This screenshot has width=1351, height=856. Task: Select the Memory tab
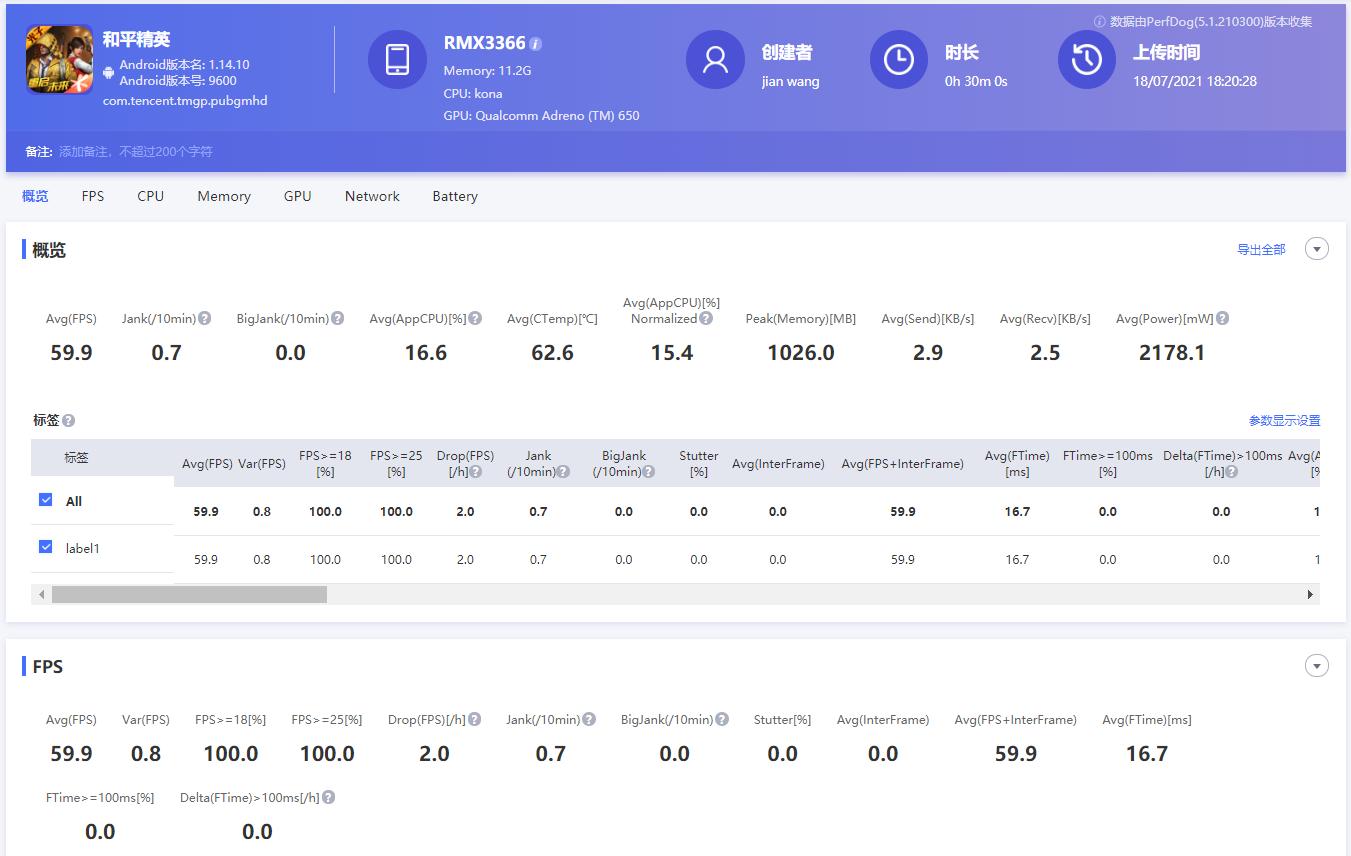(x=224, y=196)
